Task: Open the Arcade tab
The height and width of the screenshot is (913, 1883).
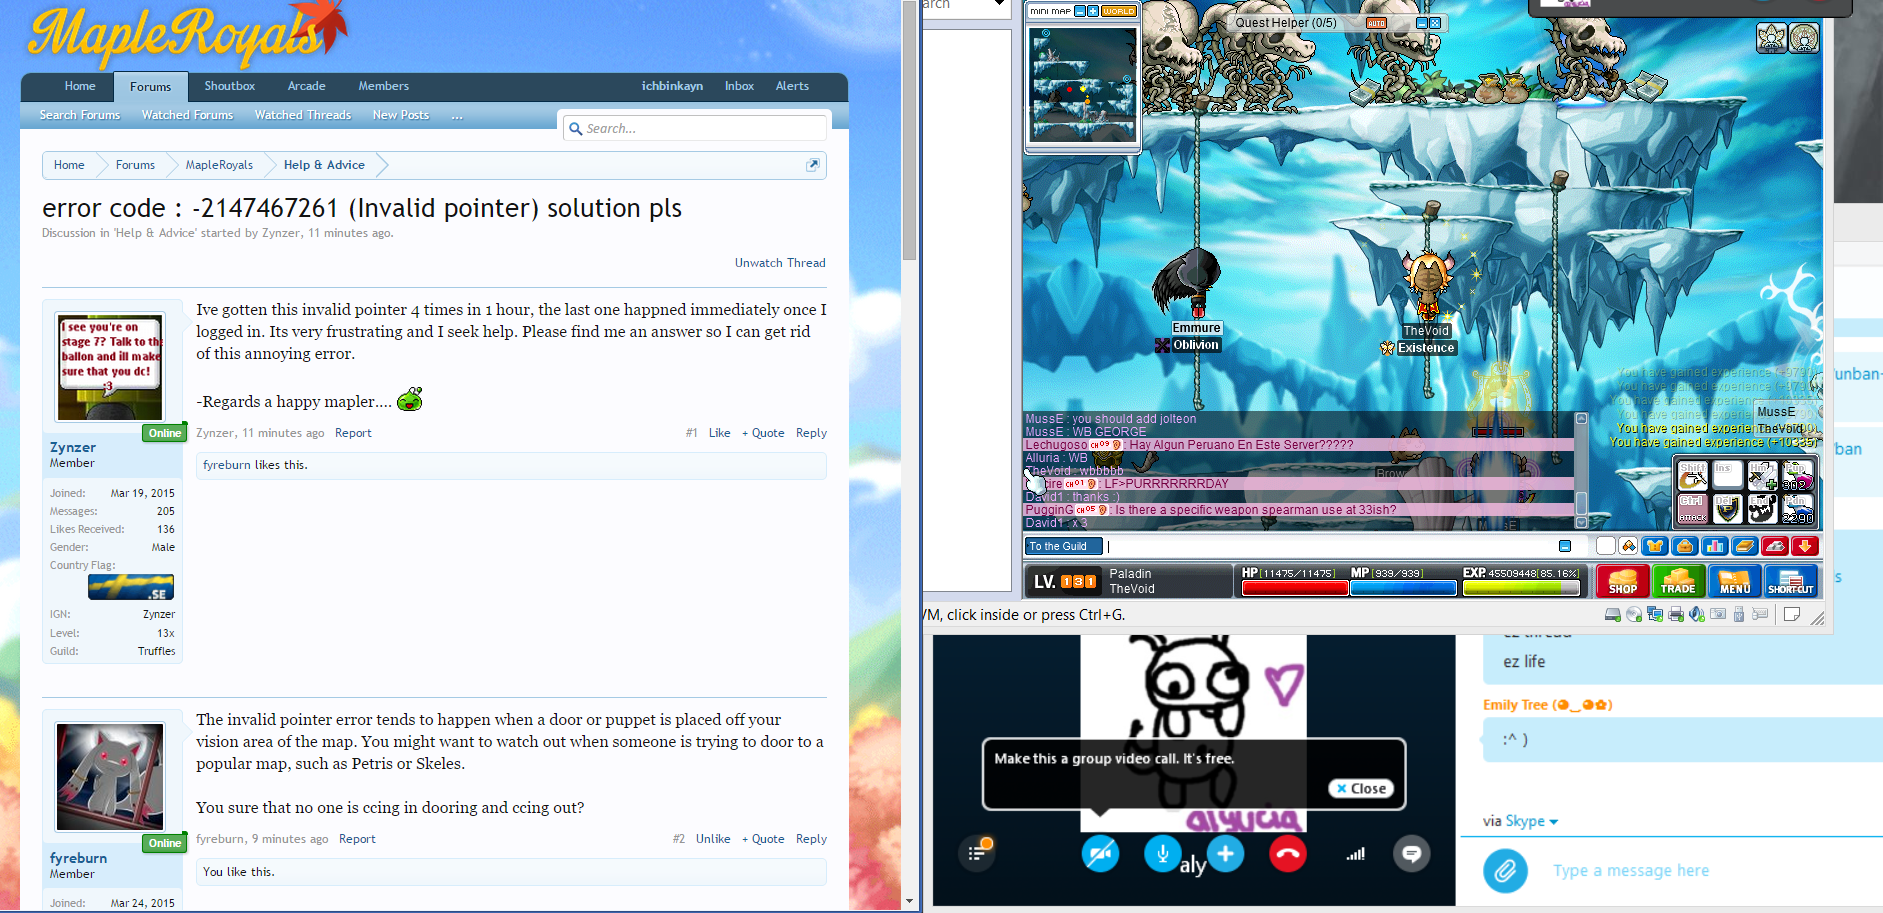Action: (x=306, y=87)
